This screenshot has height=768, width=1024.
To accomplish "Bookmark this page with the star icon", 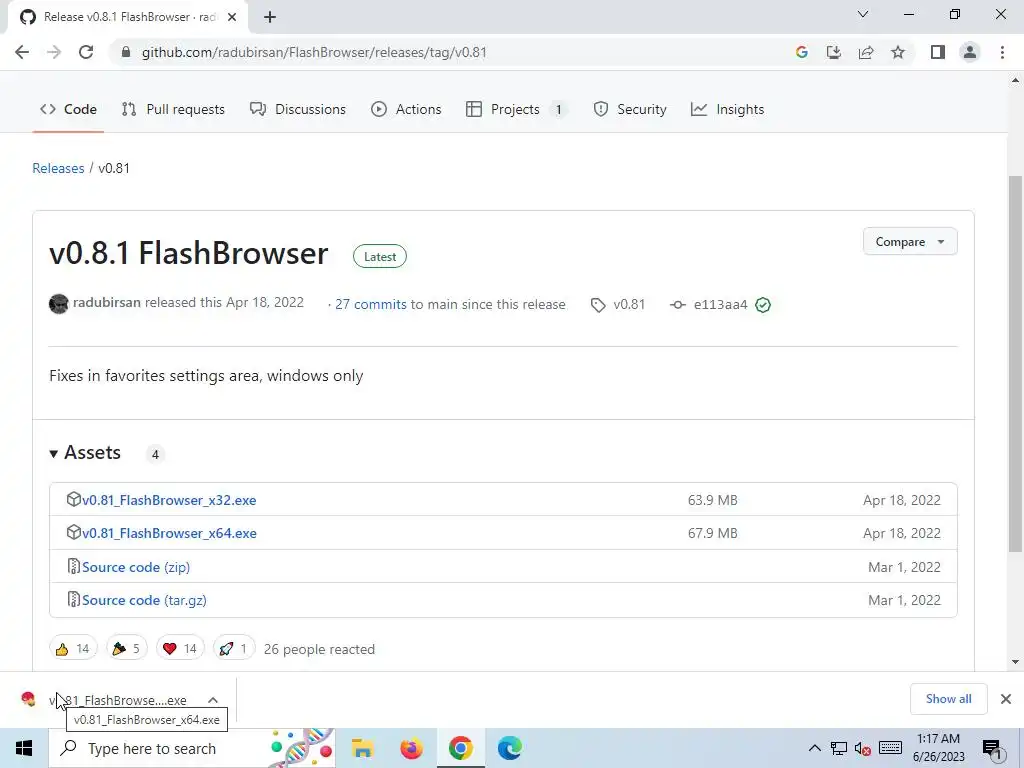I will [x=898, y=52].
